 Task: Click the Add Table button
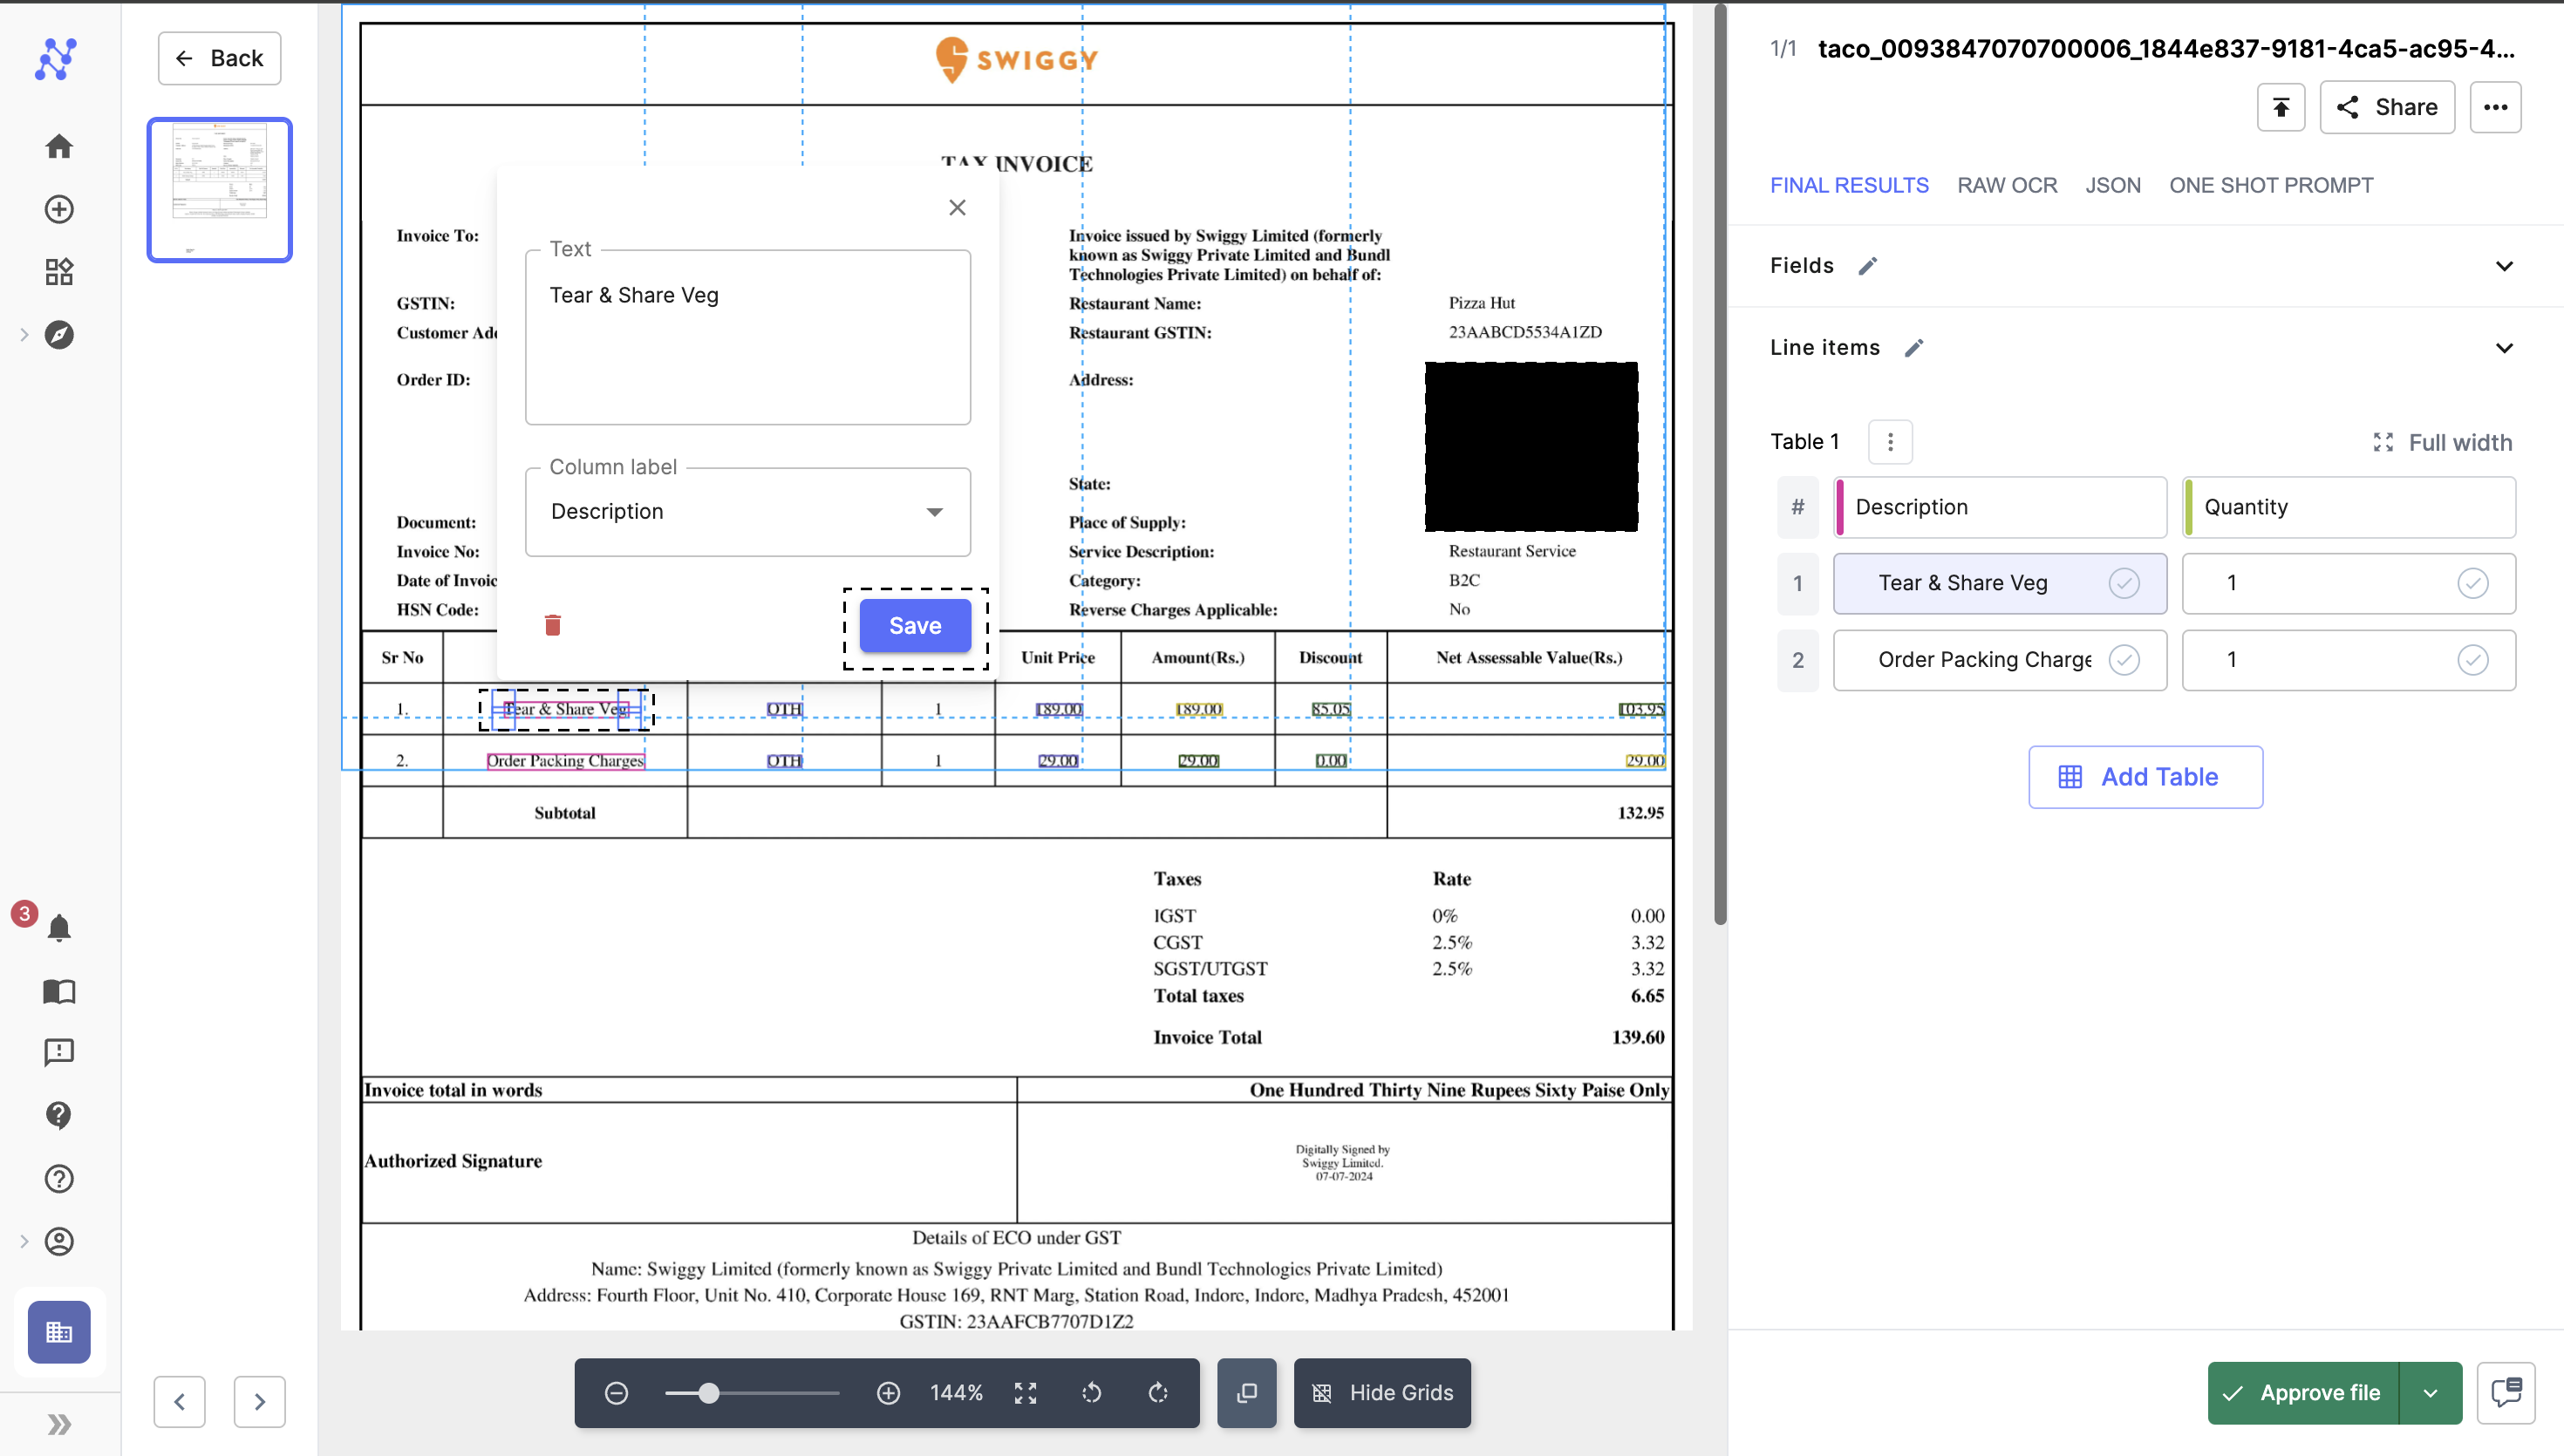[2145, 777]
